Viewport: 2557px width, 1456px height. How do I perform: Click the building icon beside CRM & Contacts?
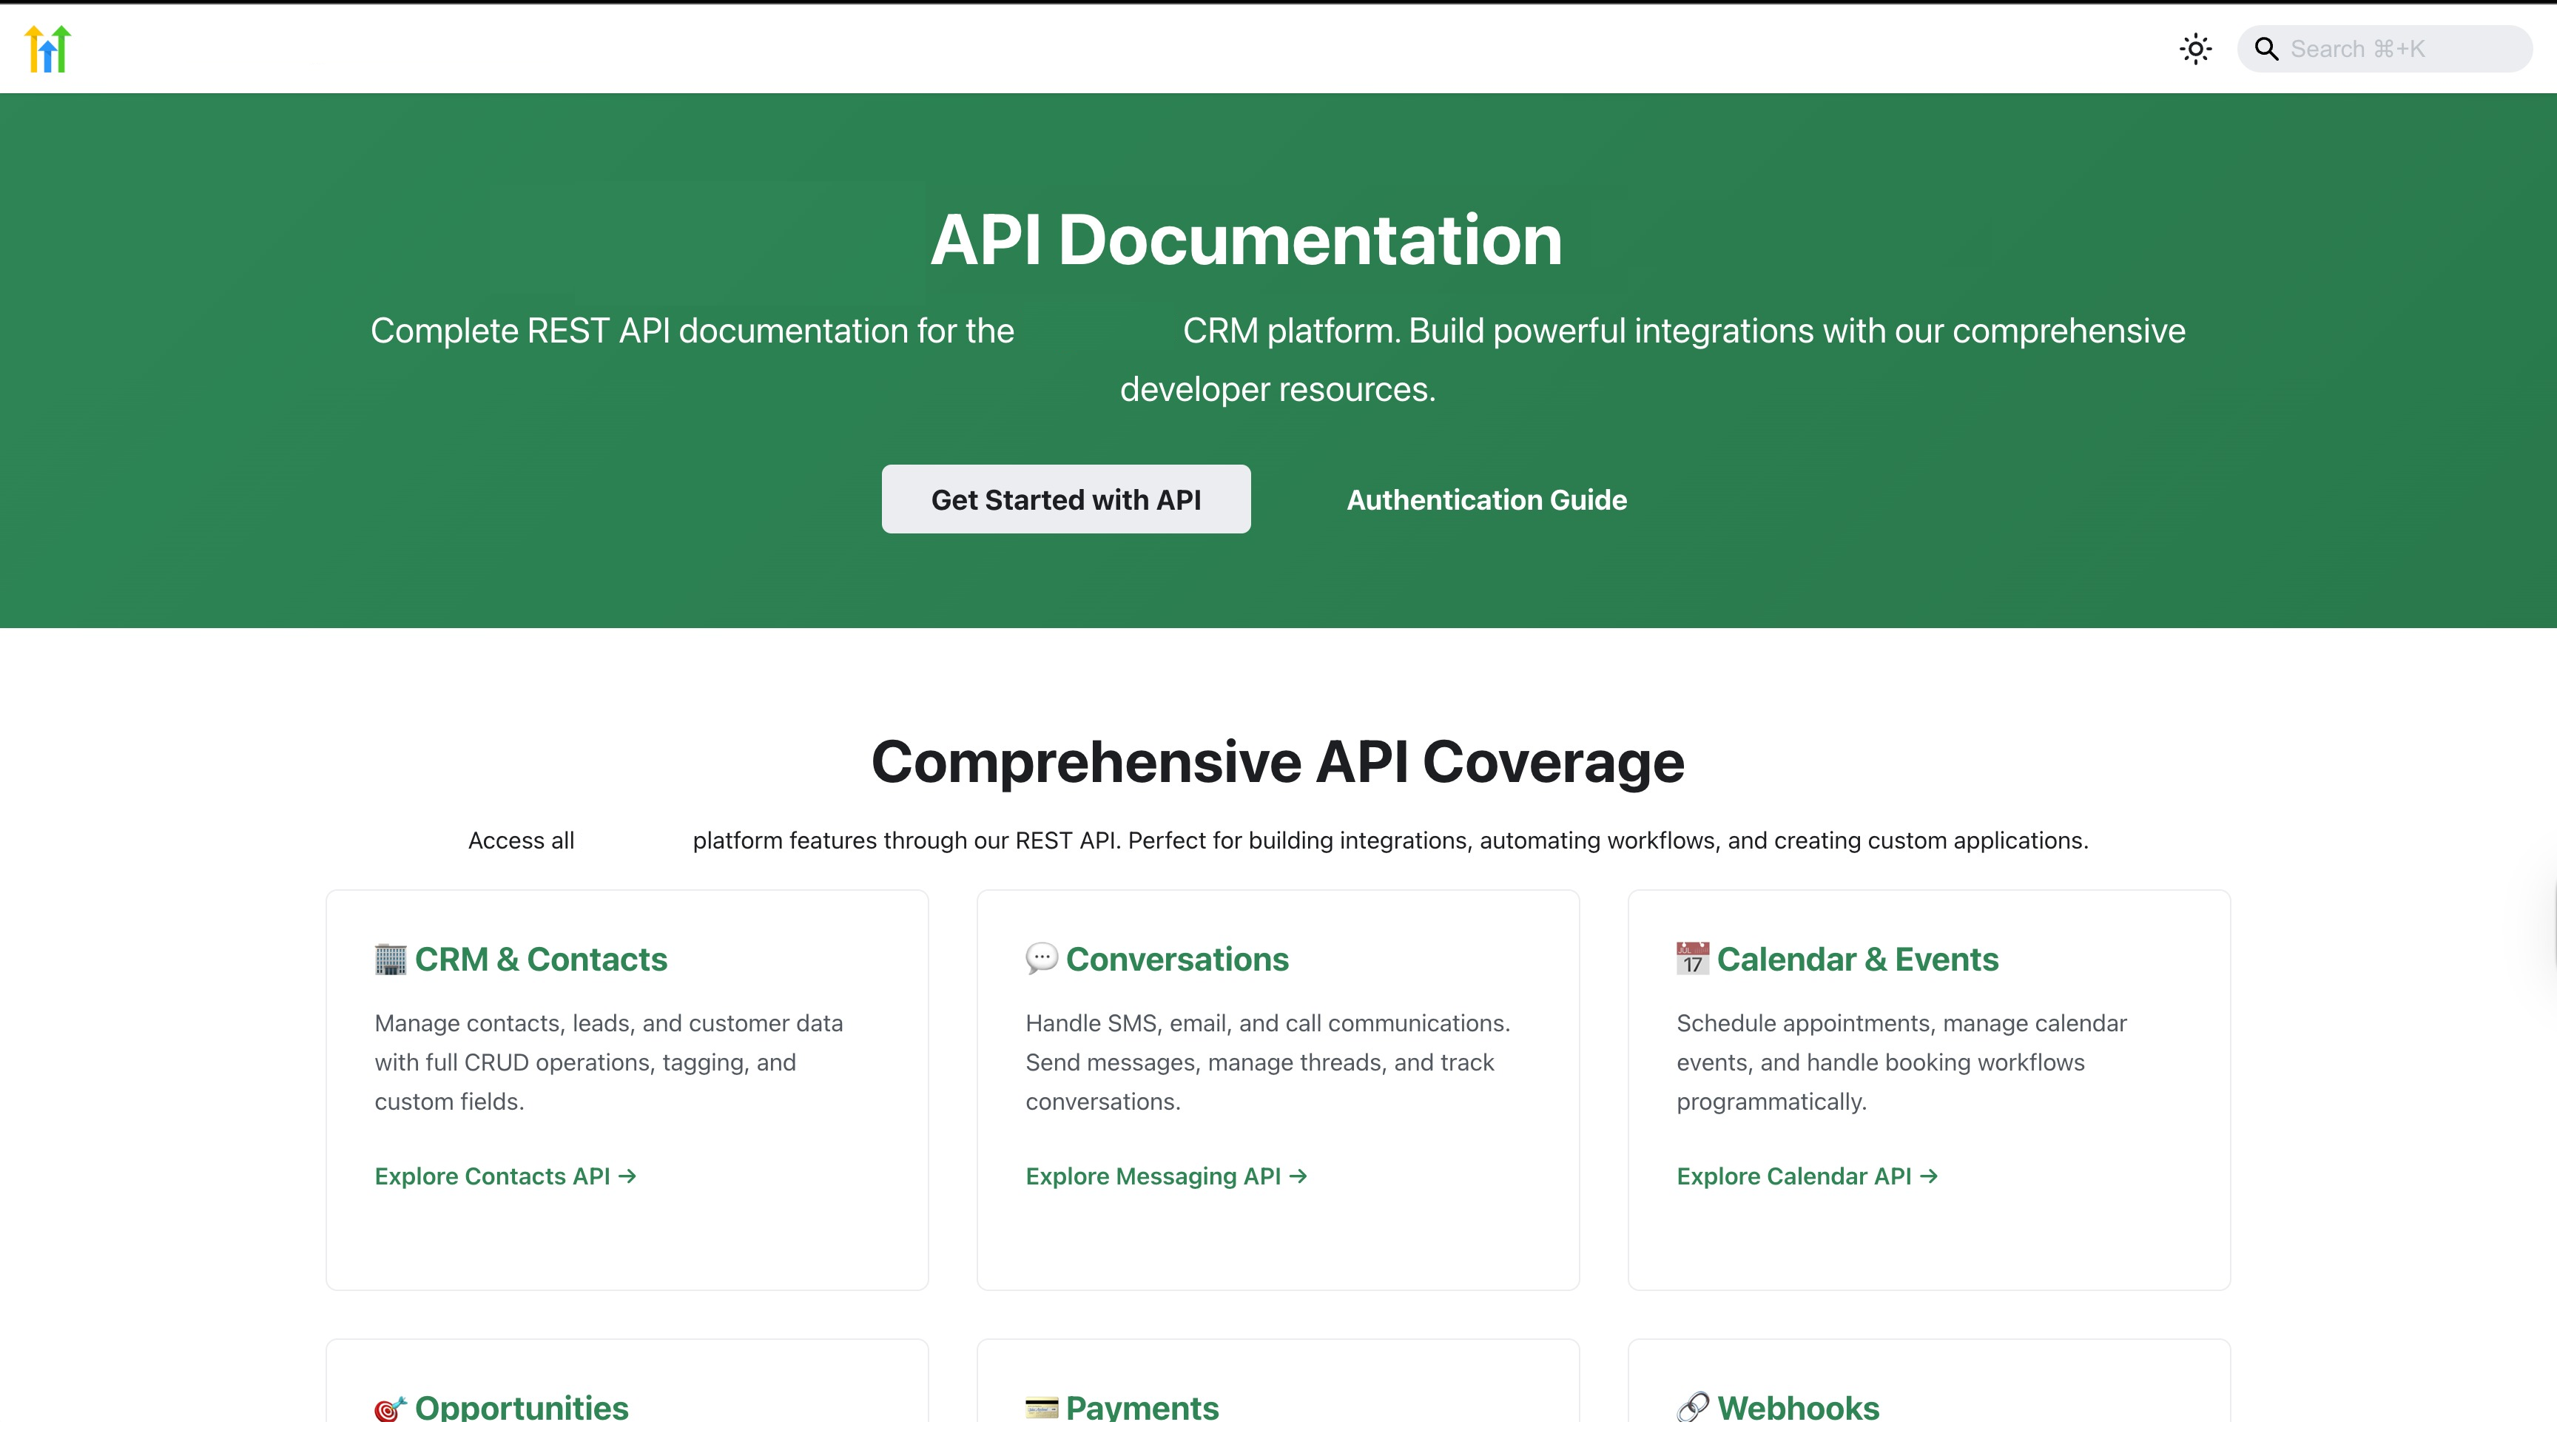pyautogui.click(x=390, y=959)
